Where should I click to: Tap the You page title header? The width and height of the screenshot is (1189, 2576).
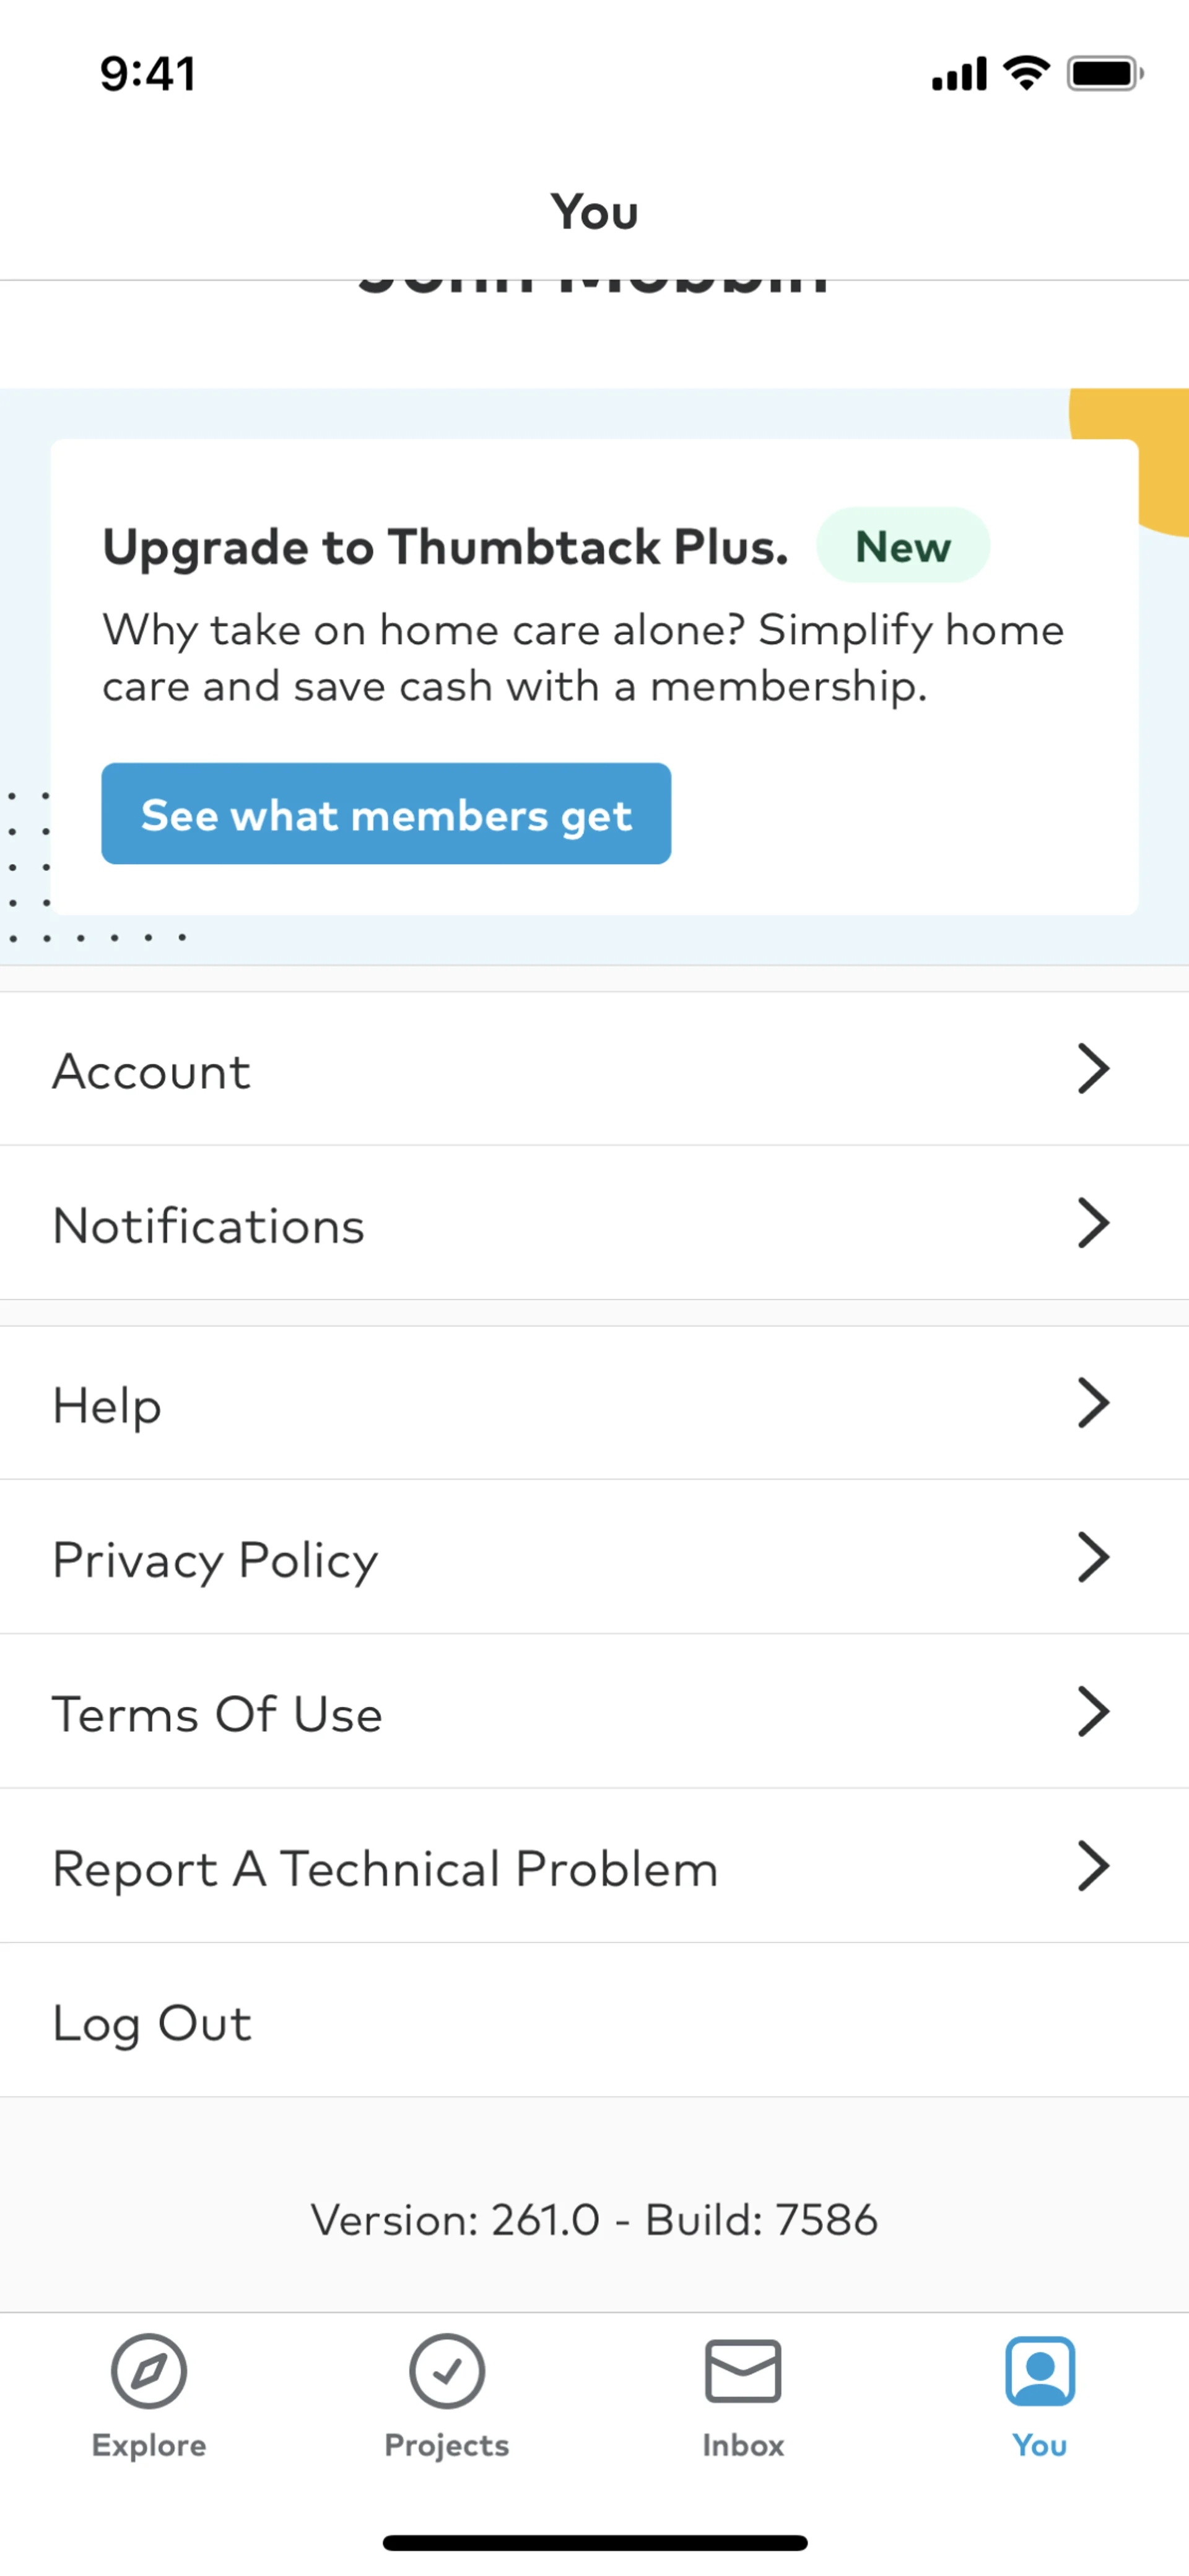click(594, 212)
